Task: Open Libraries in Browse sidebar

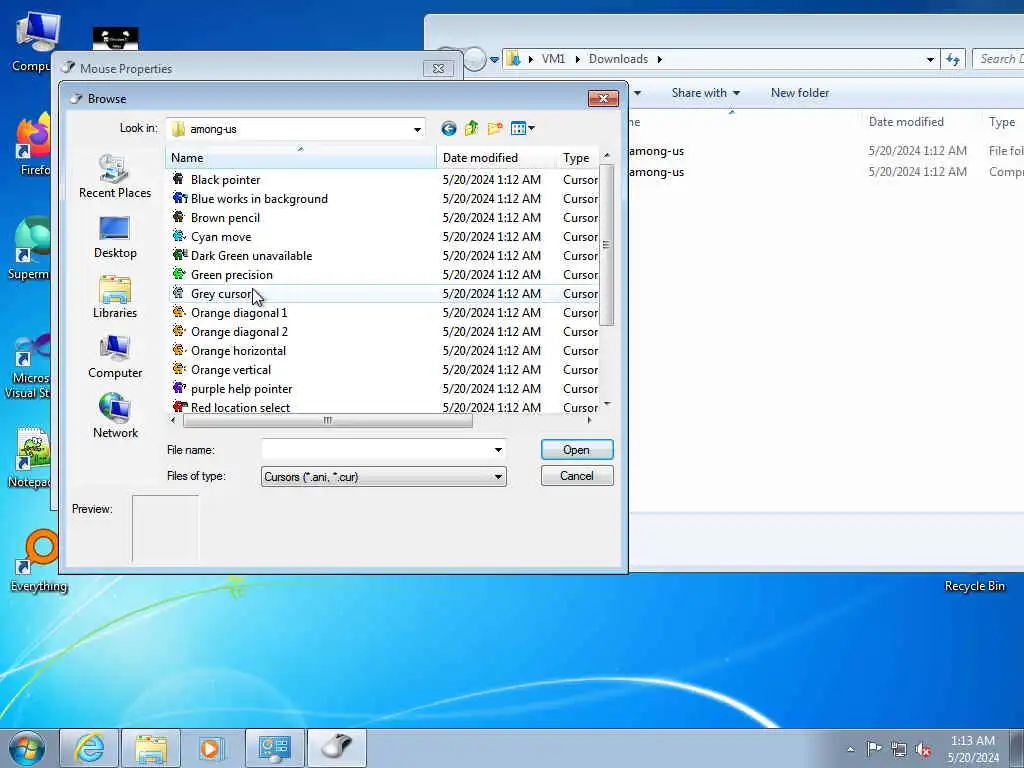Action: point(115,297)
